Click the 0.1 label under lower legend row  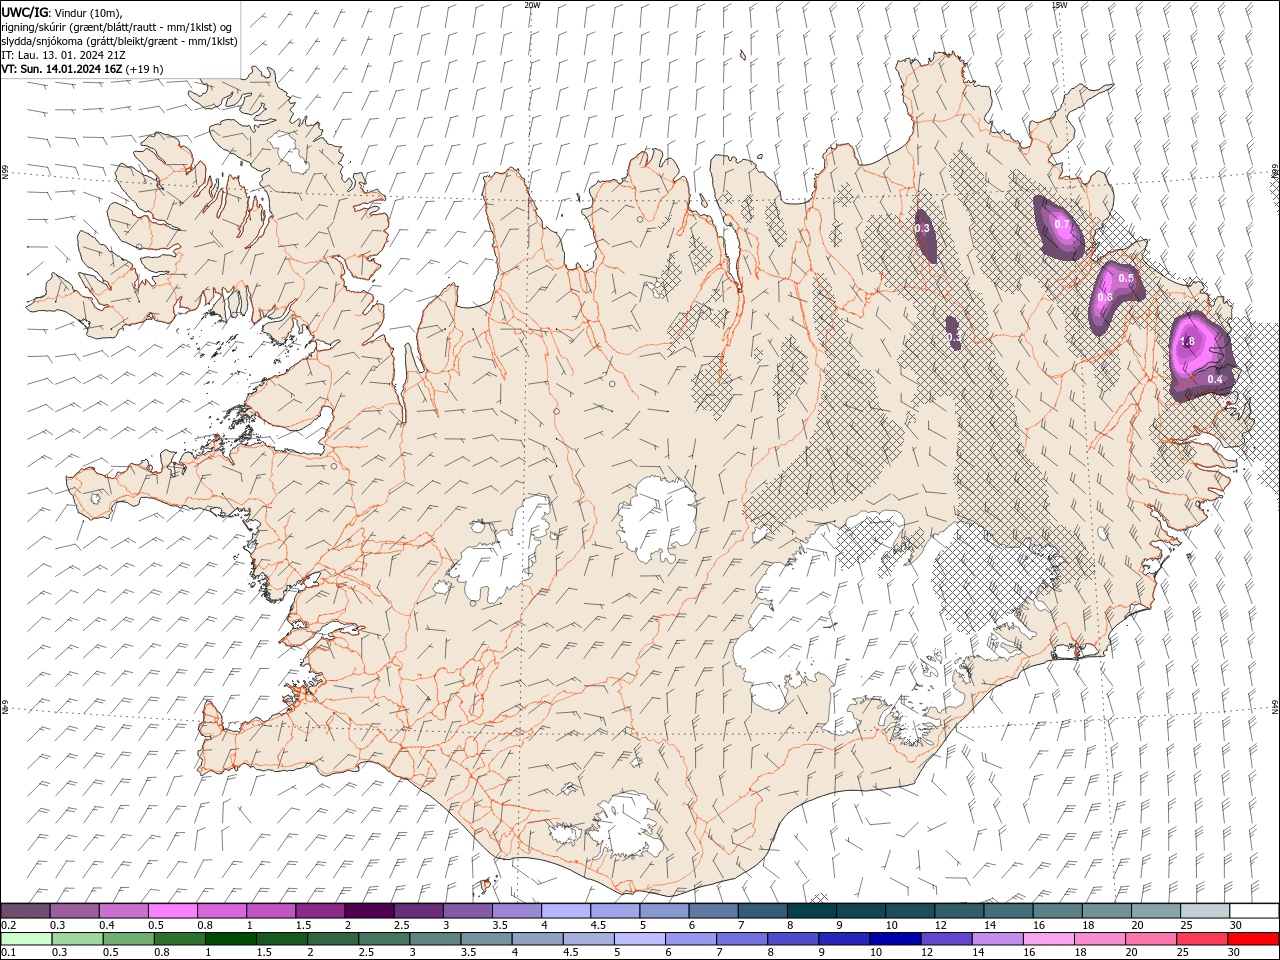pyautogui.click(x=7, y=953)
